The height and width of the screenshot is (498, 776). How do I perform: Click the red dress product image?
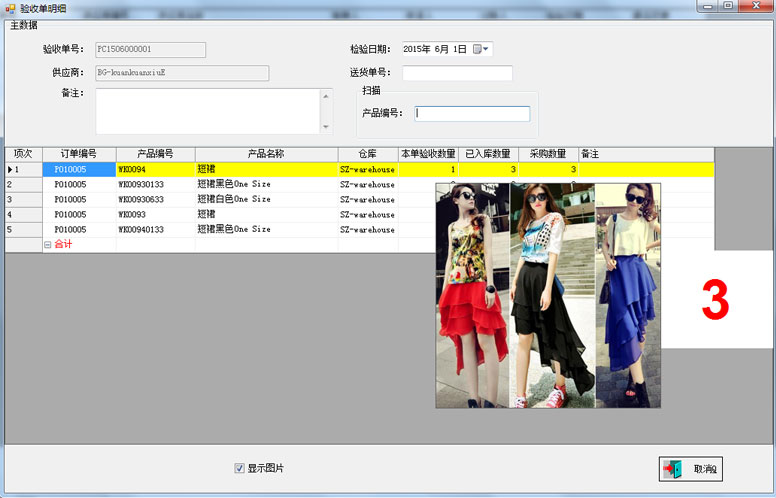click(472, 295)
